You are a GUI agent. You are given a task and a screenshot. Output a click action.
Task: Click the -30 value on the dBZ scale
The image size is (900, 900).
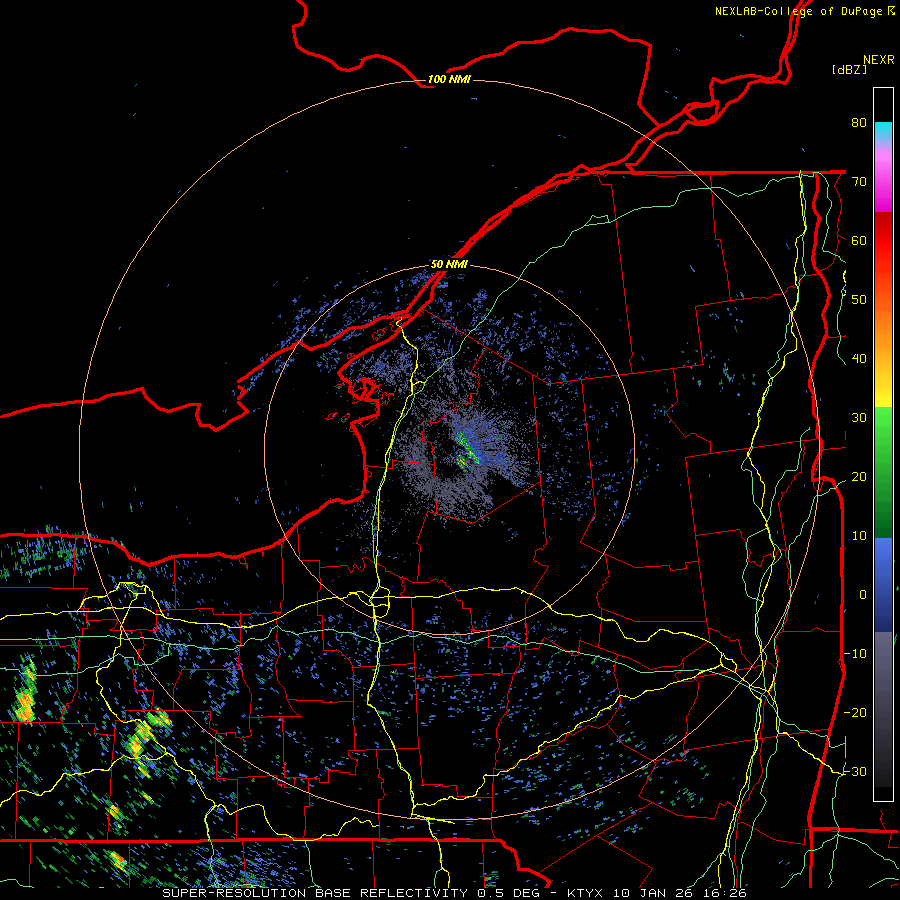click(x=855, y=771)
